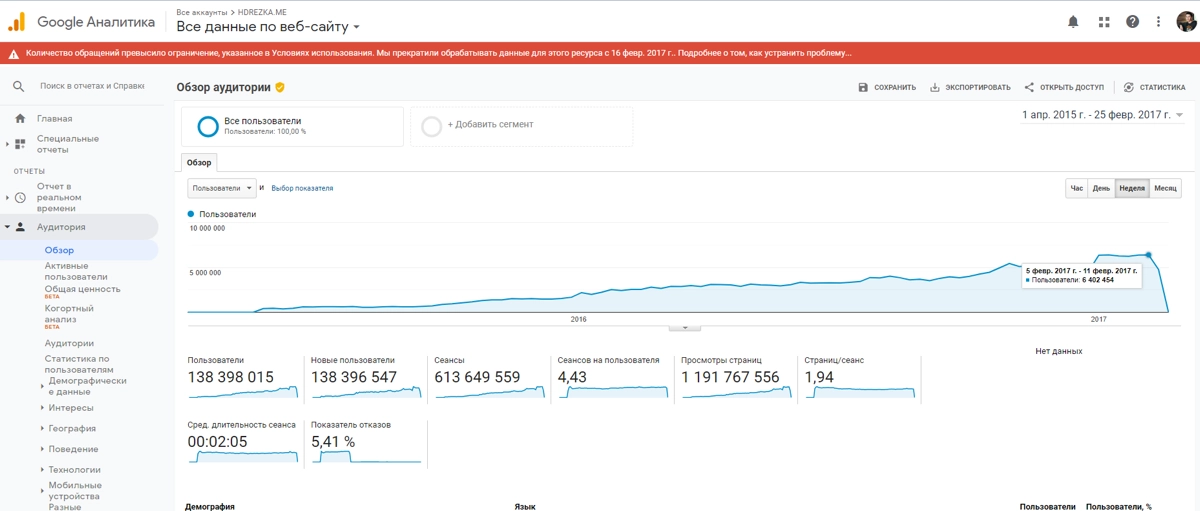
Task: Click the Google Analytics logo
Action: [x=17, y=21]
